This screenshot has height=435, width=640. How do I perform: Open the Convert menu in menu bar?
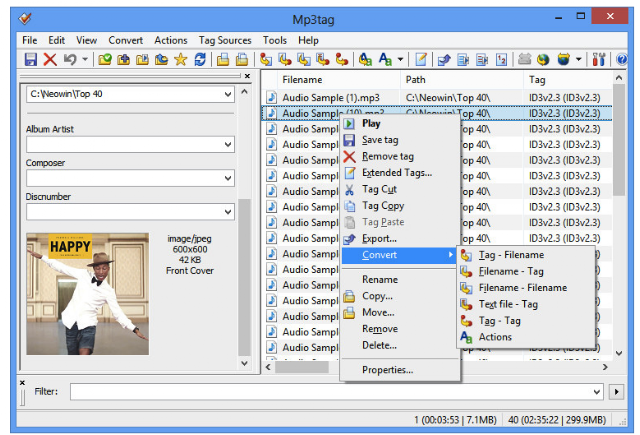pyautogui.click(x=126, y=40)
